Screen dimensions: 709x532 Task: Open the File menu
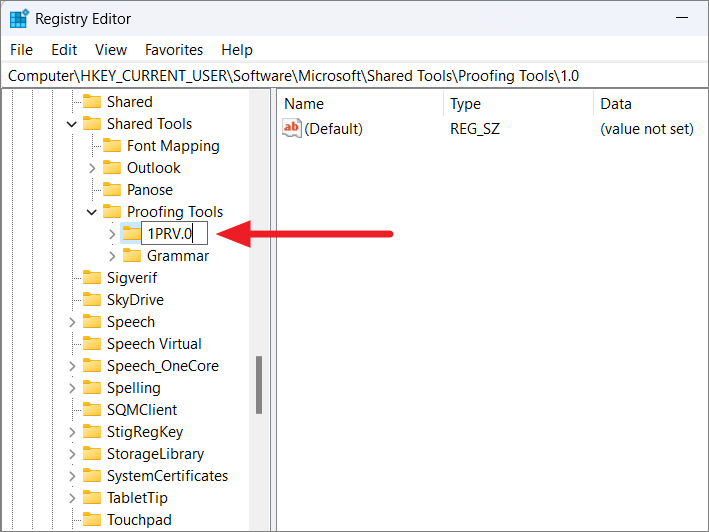pyautogui.click(x=21, y=50)
